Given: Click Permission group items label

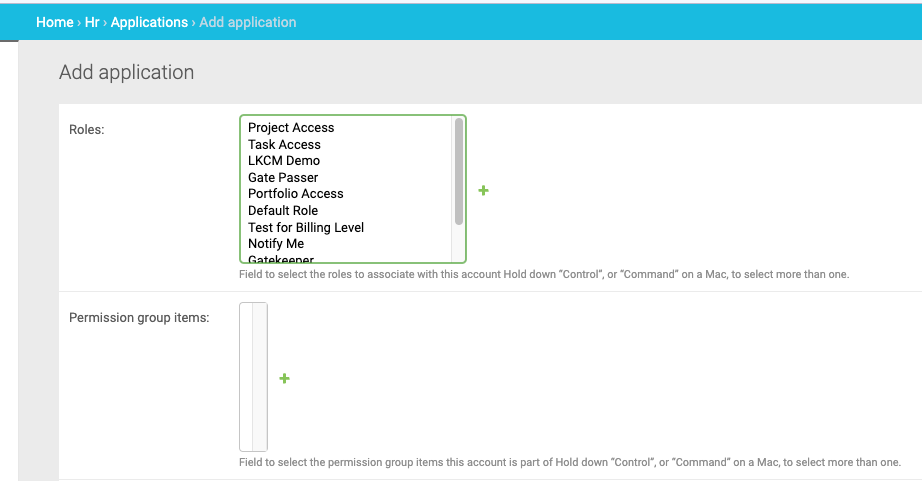Looking at the screenshot, I should coord(139,318).
